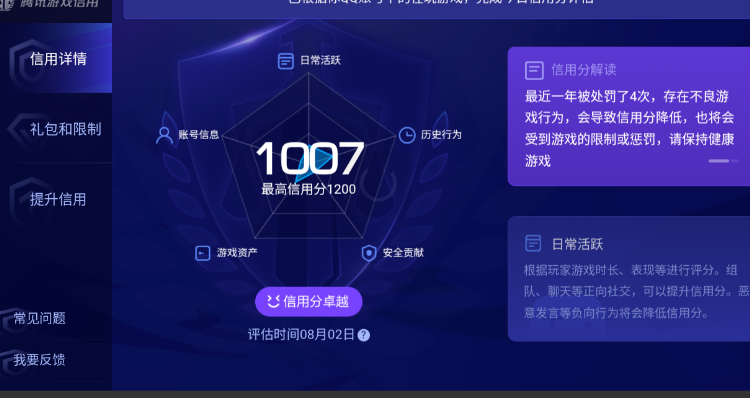Switch to 礼包和限制 sidebar tab

pyautogui.click(x=56, y=129)
